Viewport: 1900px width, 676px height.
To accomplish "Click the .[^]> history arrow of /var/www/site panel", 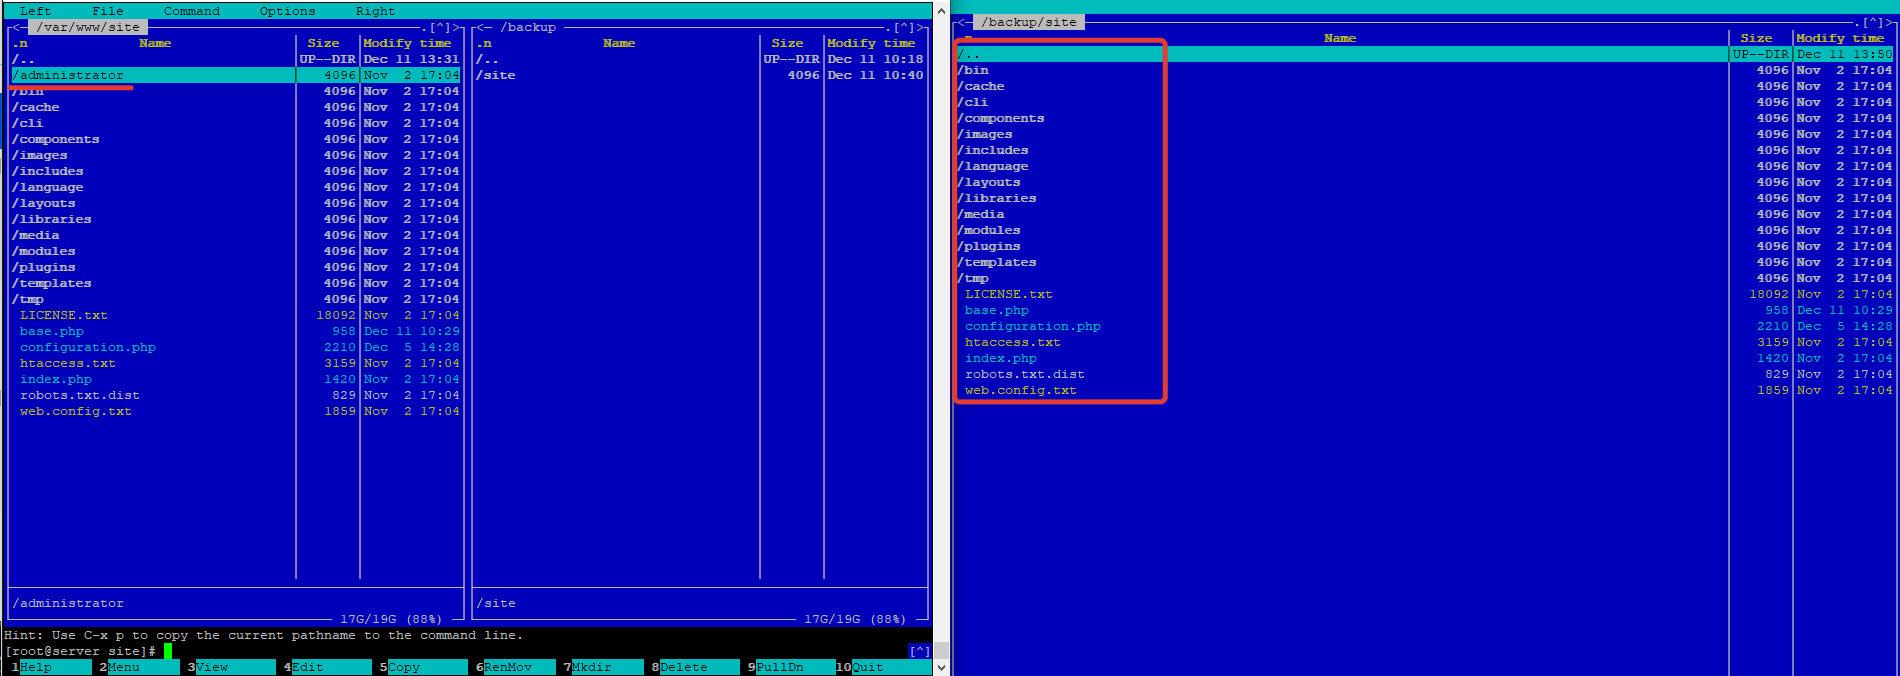I will coord(443,27).
